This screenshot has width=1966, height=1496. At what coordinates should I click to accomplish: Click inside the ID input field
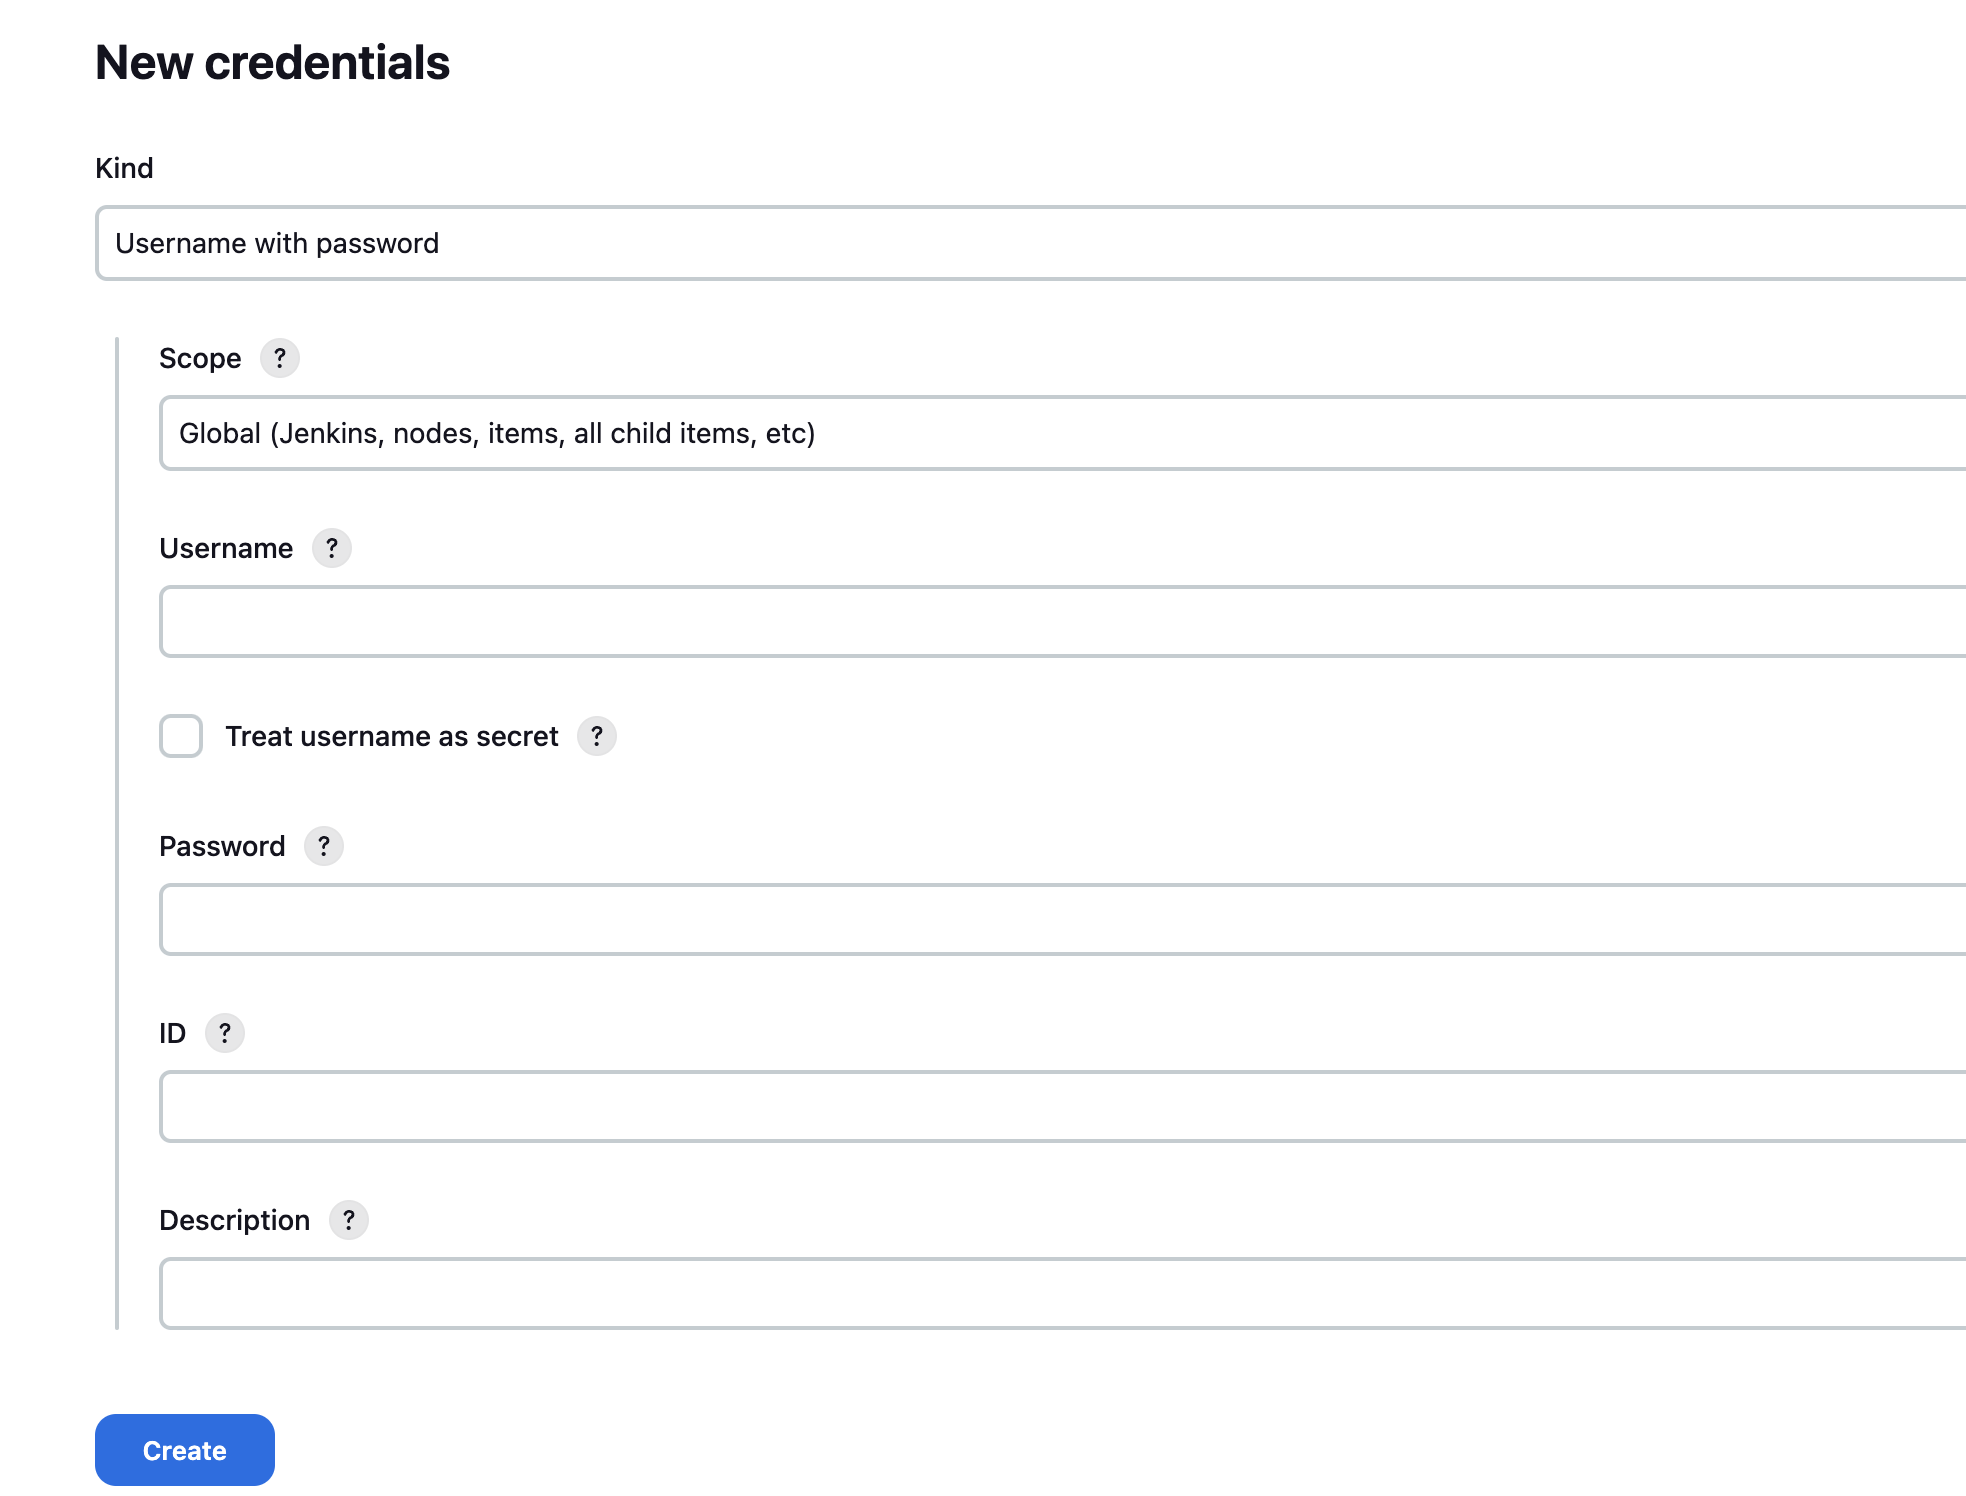click(1063, 1106)
